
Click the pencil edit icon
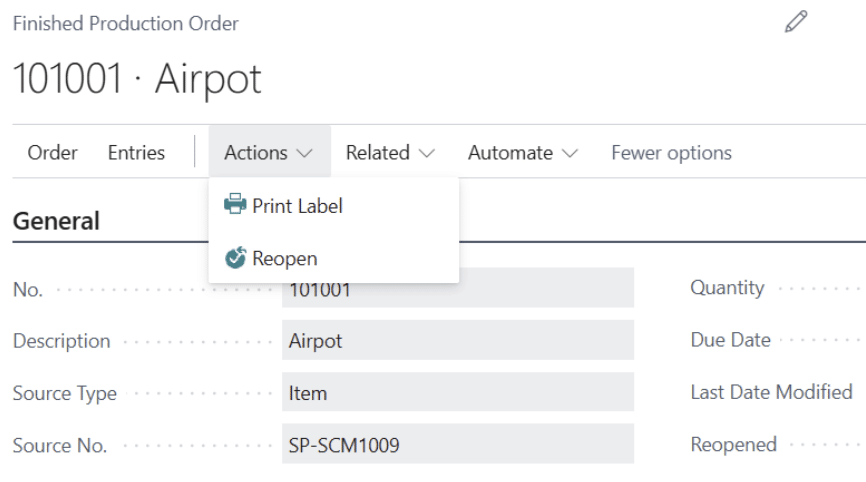(796, 22)
